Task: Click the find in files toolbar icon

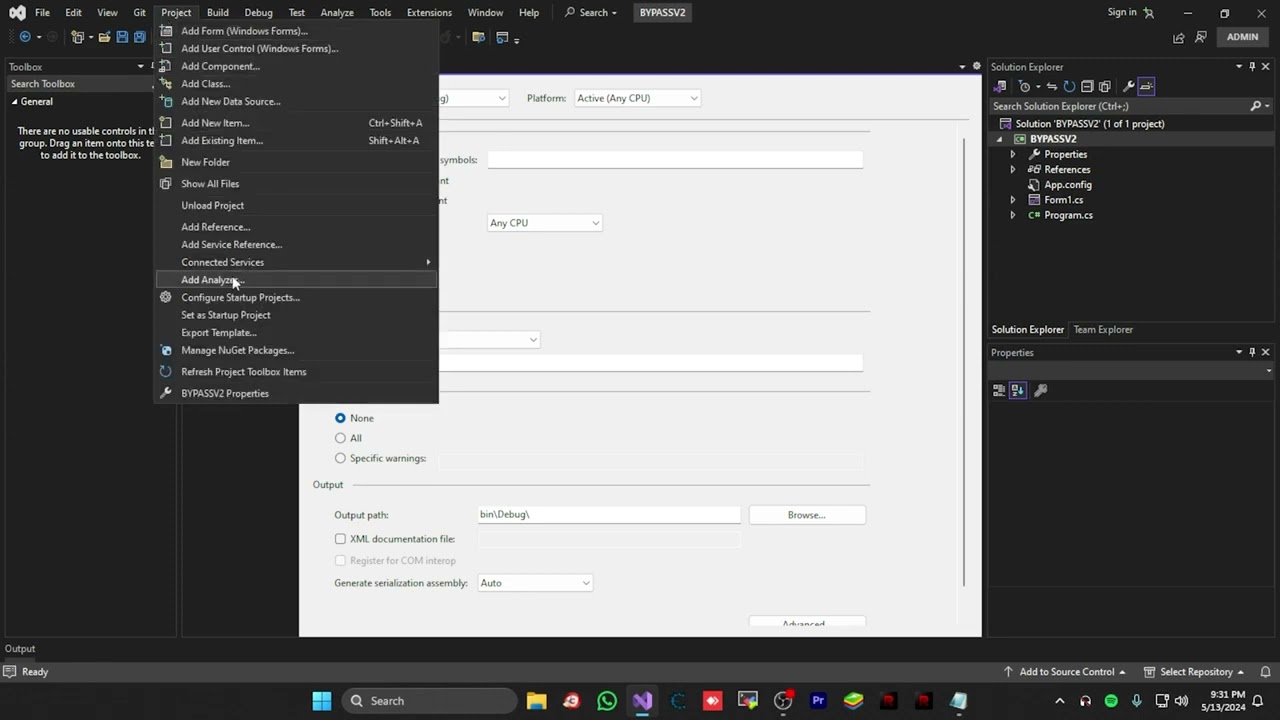Action: [478, 37]
